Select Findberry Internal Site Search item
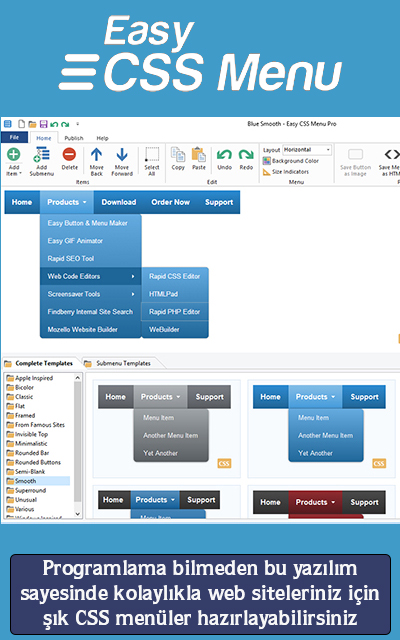This screenshot has width=400, height=640. 91,311
